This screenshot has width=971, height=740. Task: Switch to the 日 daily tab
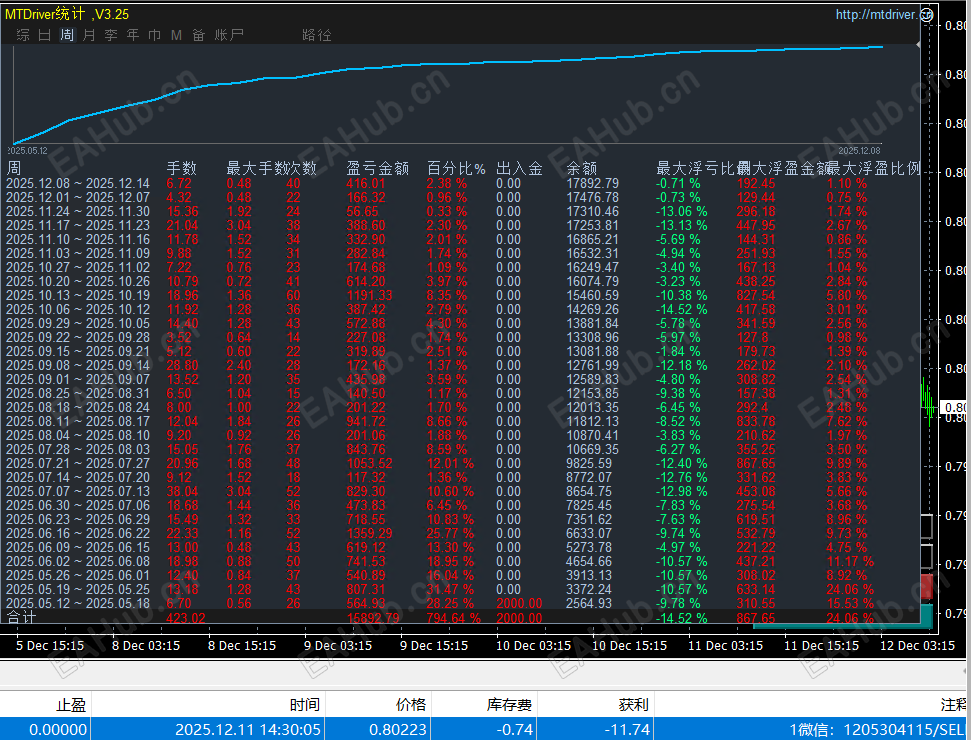[45, 35]
